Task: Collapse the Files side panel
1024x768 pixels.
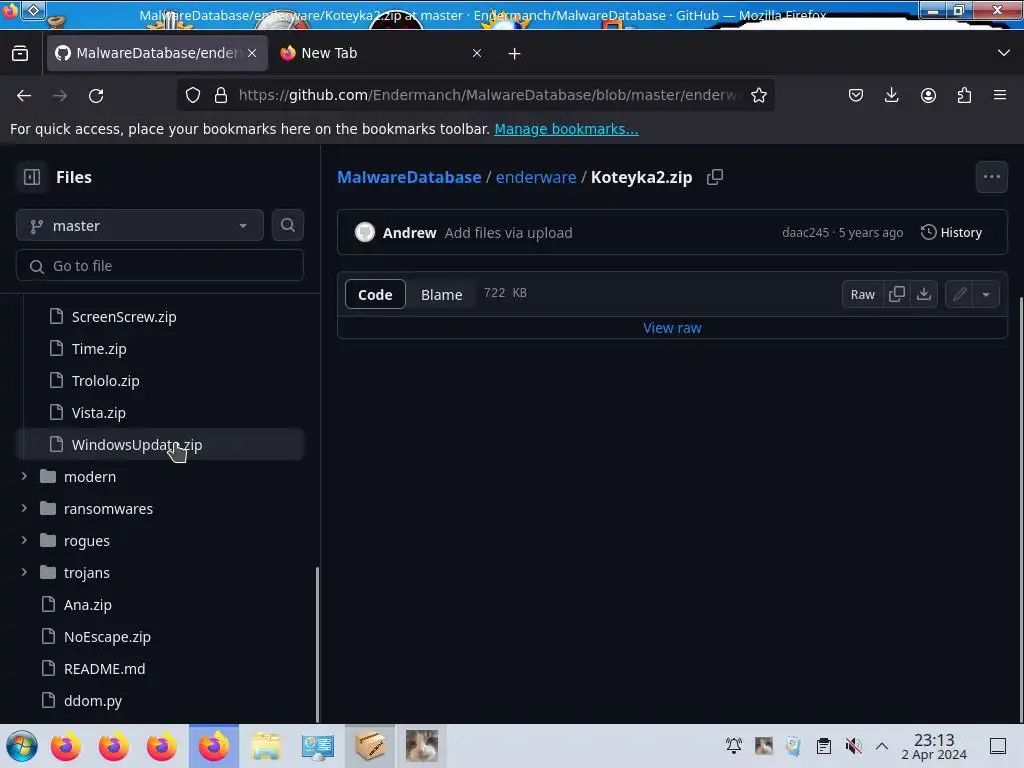Action: coord(31,177)
